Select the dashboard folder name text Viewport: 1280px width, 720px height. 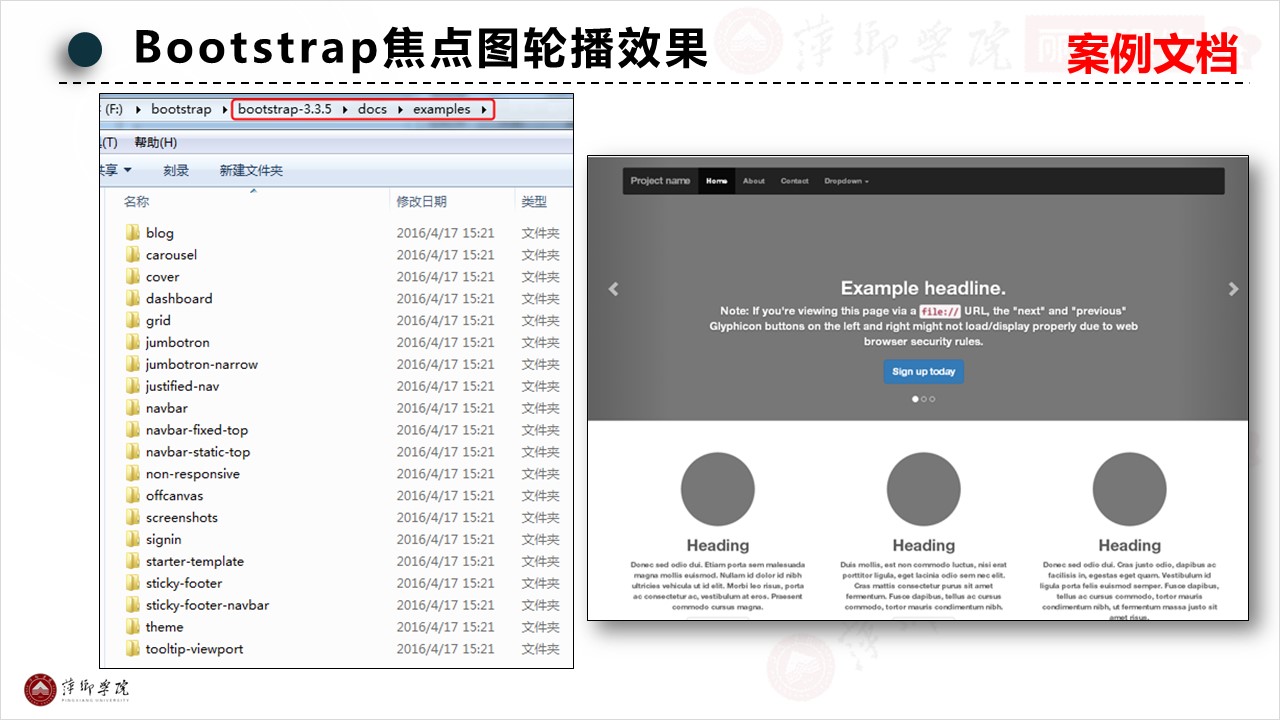pos(179,299)
